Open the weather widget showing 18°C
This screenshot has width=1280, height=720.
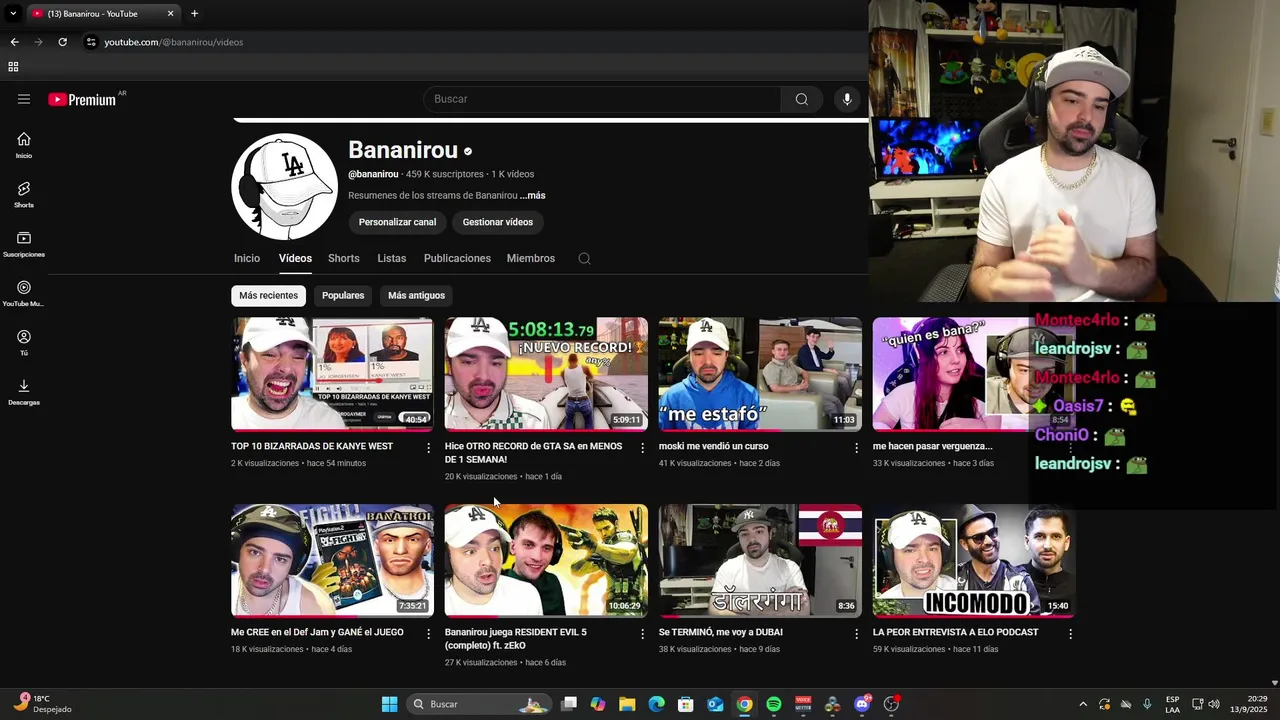tap(42, 704)
